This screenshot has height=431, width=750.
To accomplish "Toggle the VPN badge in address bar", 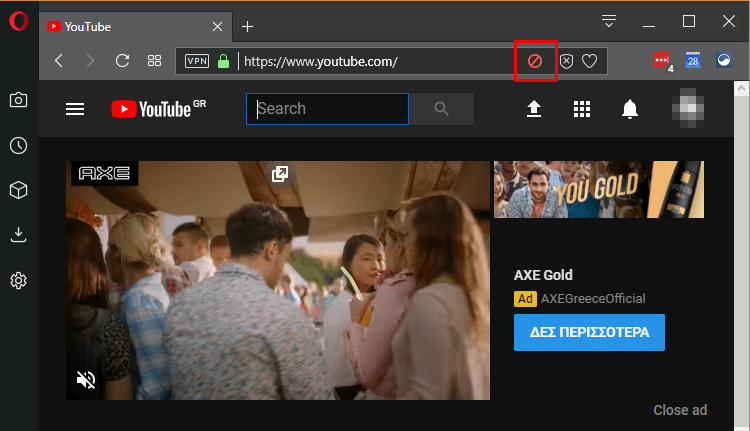I will pos(197,61).
